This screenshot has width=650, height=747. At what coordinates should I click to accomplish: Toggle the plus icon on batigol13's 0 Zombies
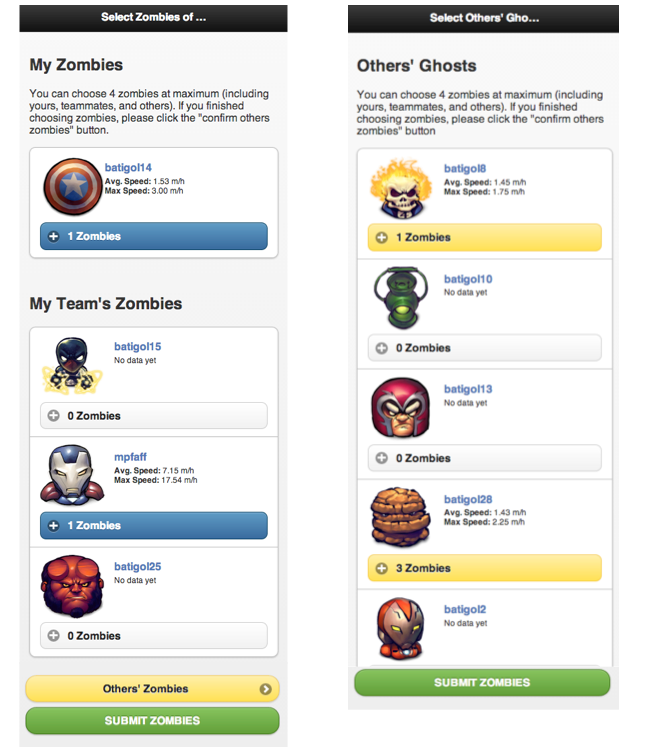(382, 458)
